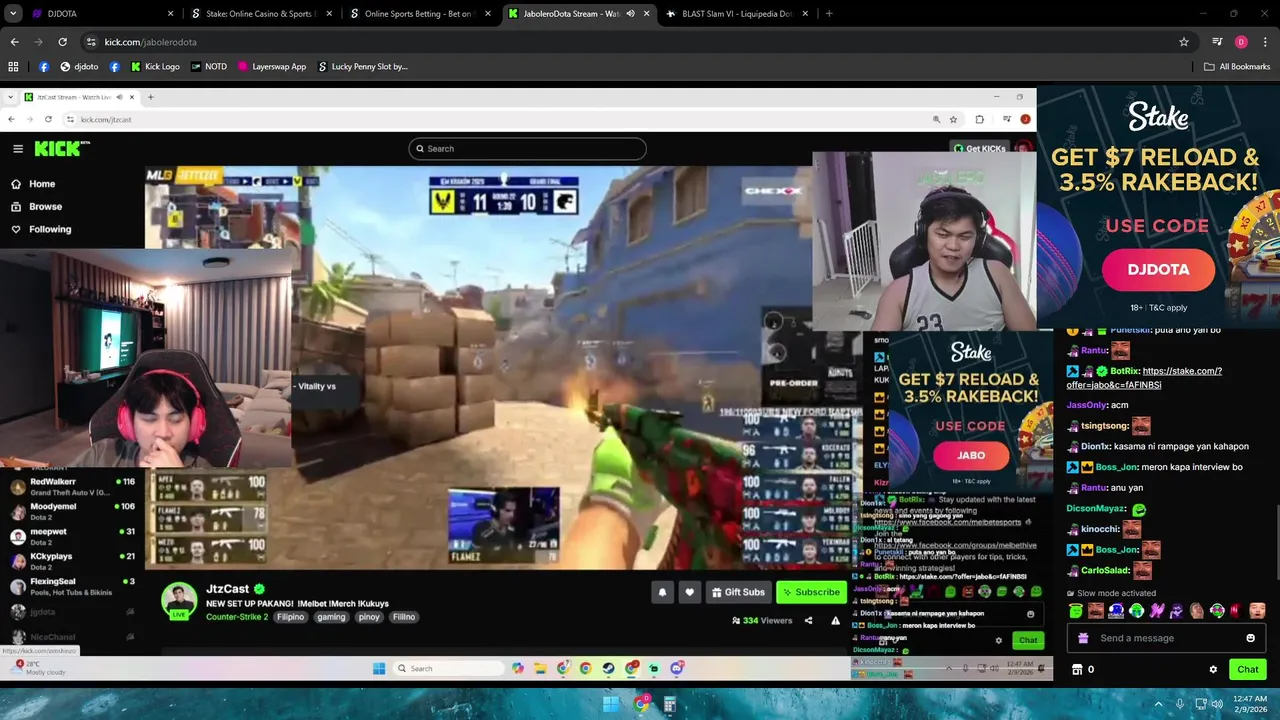
Task: Open the Chrome profile avatar
Action: [1241, 42]
